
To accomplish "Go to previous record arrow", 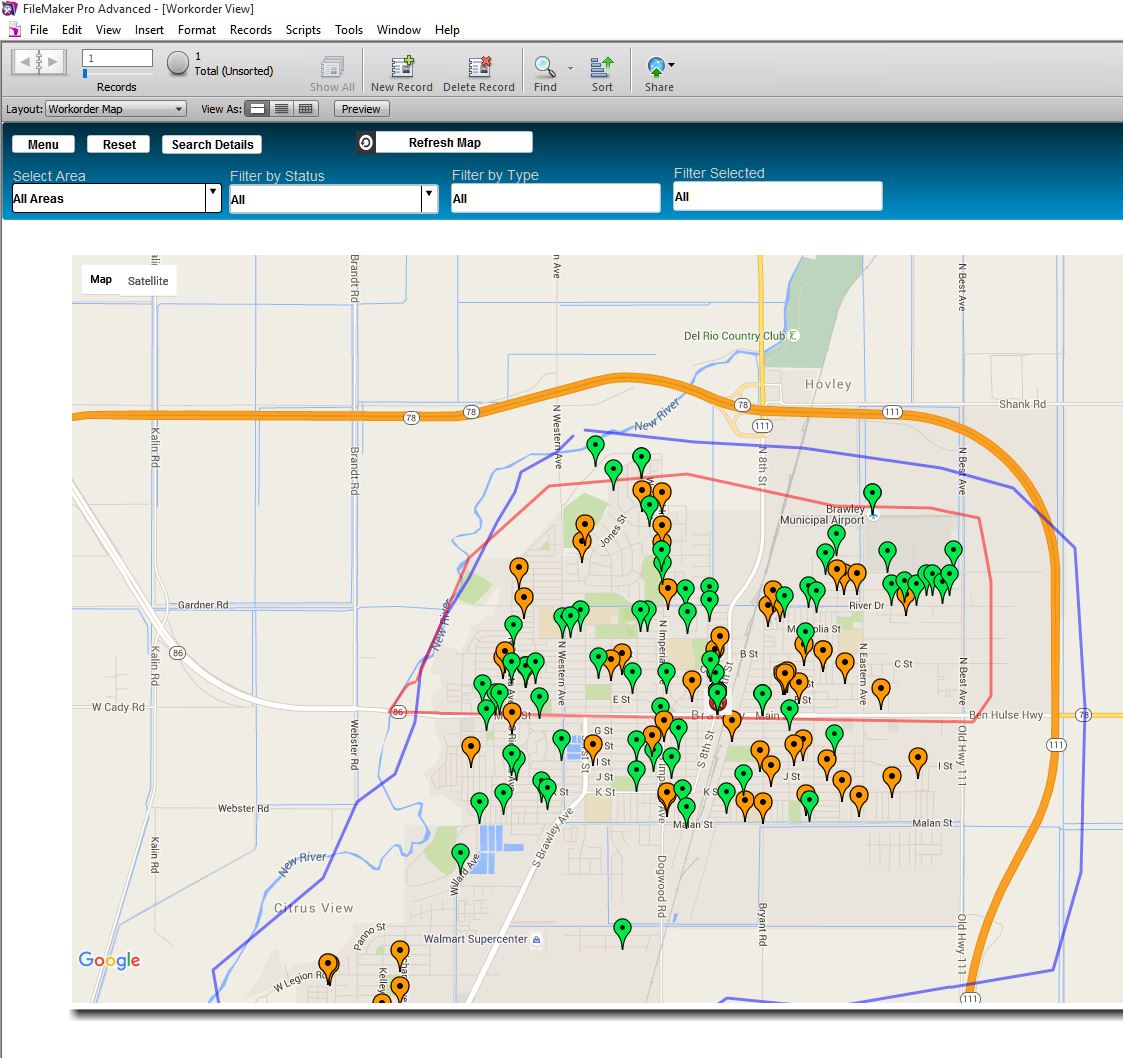I will pos(25,62).
